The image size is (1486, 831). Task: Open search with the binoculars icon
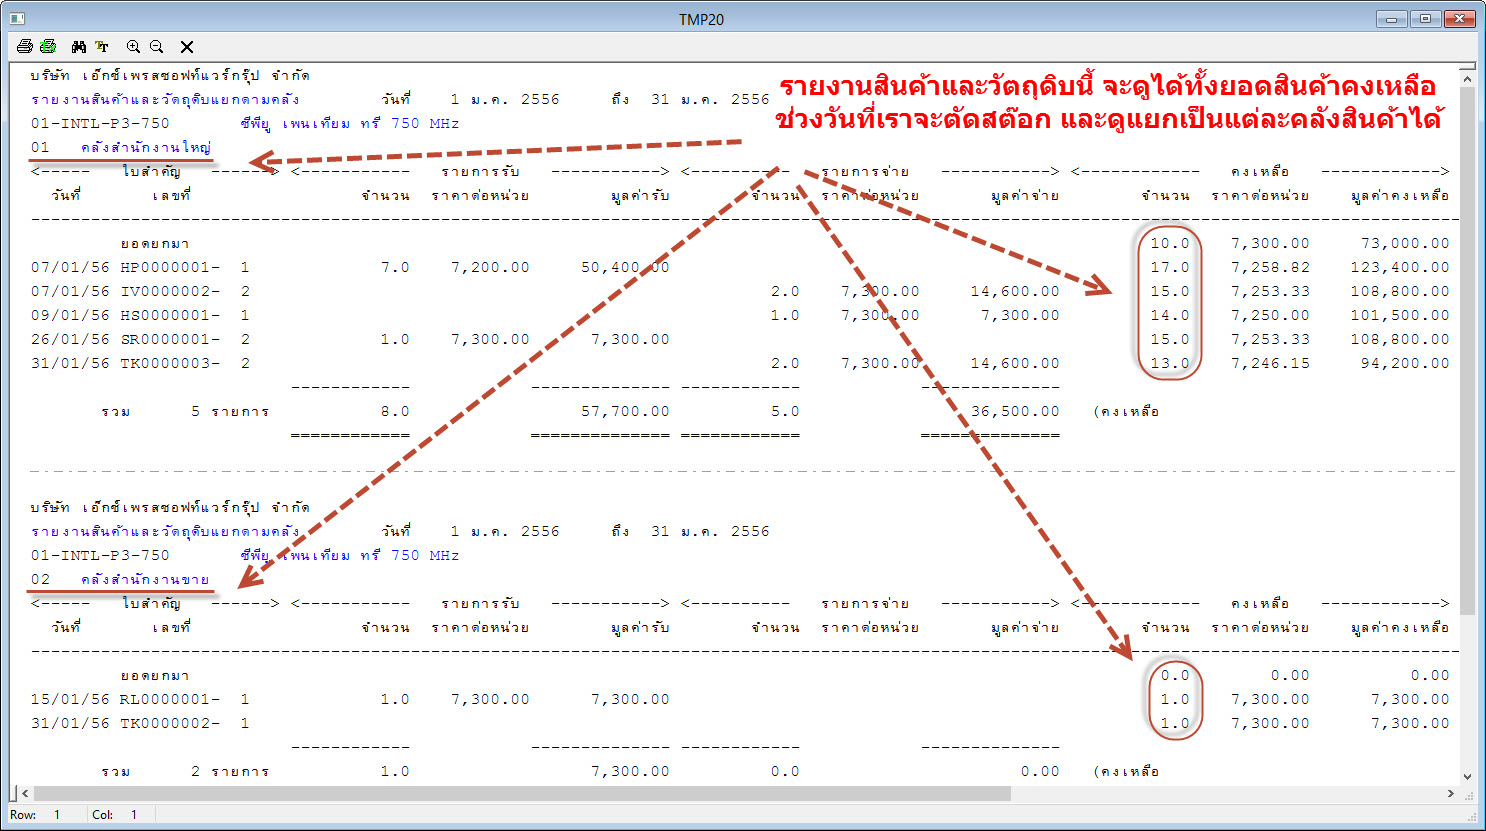[79, 46]
